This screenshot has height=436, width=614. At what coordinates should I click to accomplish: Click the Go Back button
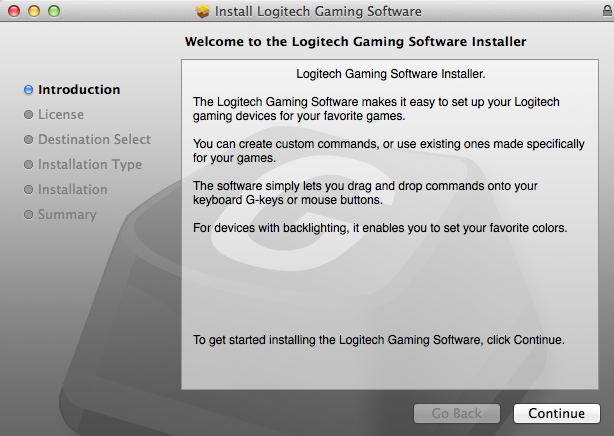[x=457, y=413]
